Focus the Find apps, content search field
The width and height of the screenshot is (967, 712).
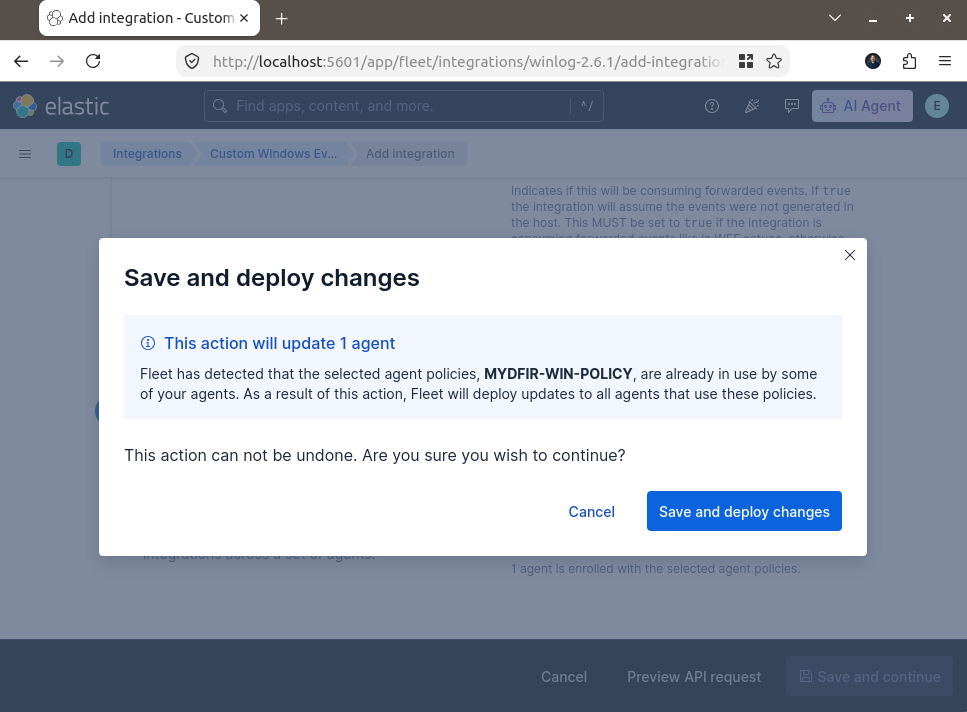click(x=403, y=106)
